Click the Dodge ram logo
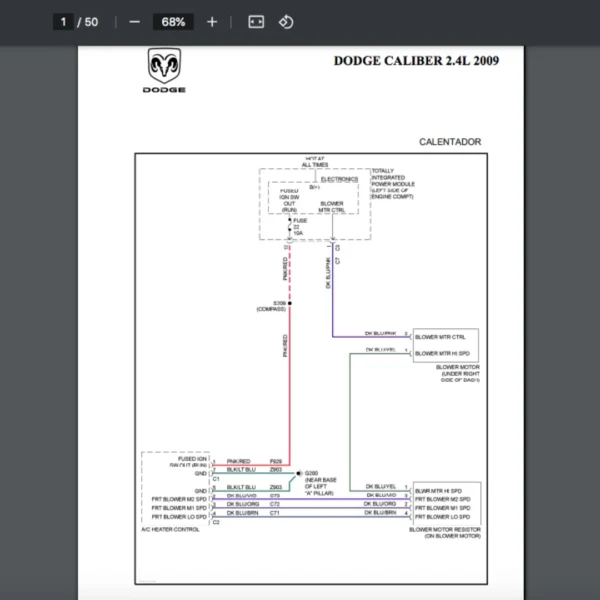The width and height of the screenshot is (600, 600). tap(166, 72)
